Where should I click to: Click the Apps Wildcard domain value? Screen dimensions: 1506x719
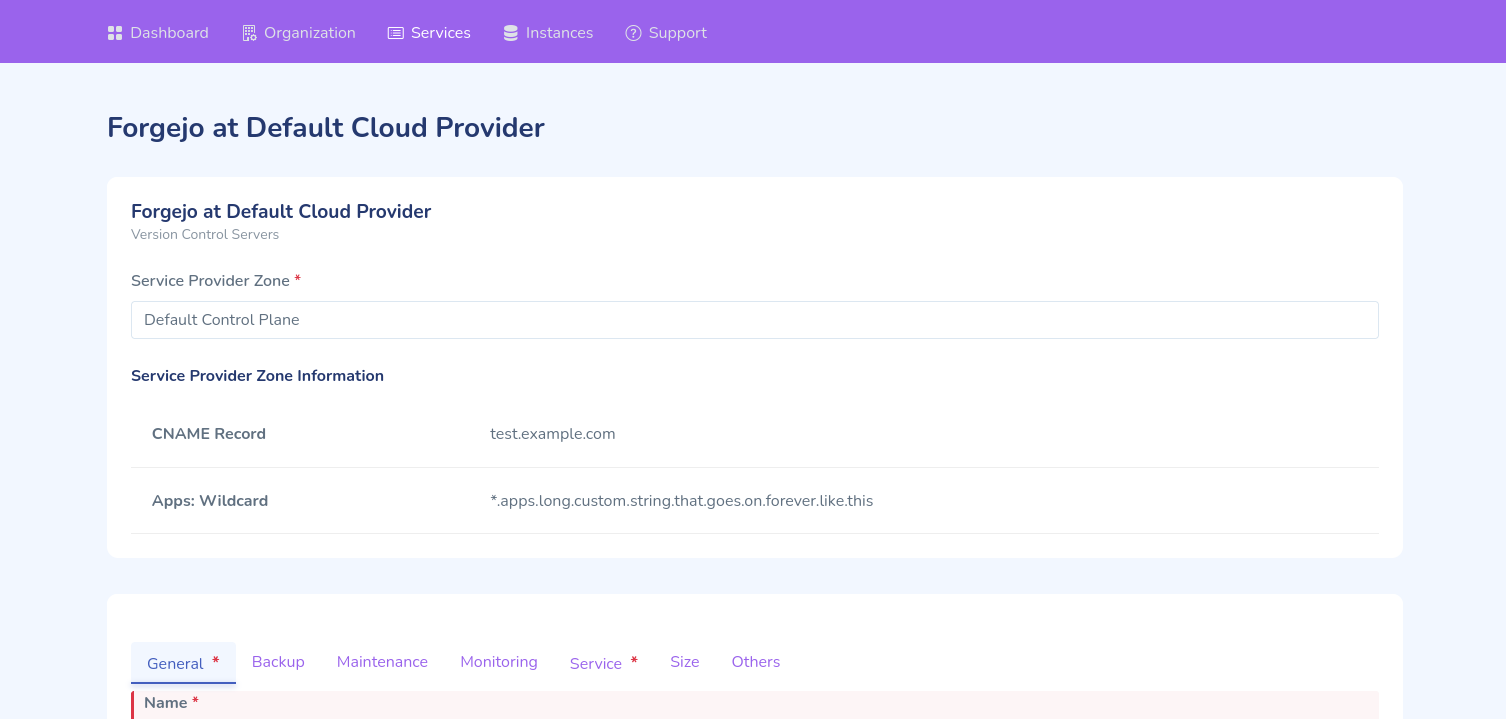point(681,501)
